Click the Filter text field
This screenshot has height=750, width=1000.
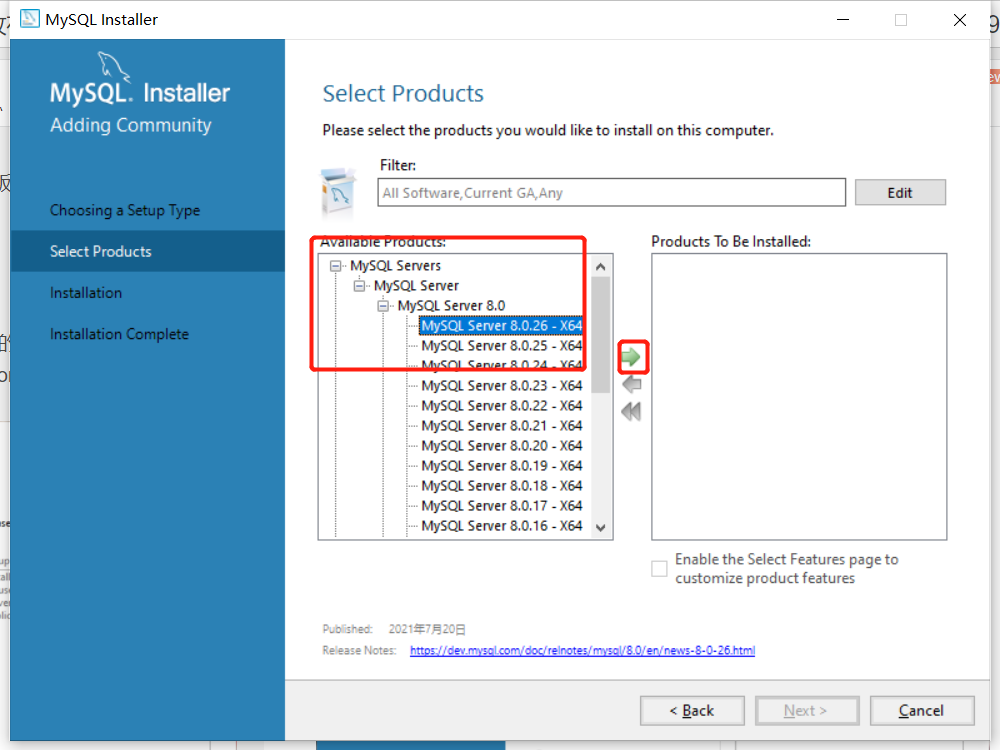(612, 193)
